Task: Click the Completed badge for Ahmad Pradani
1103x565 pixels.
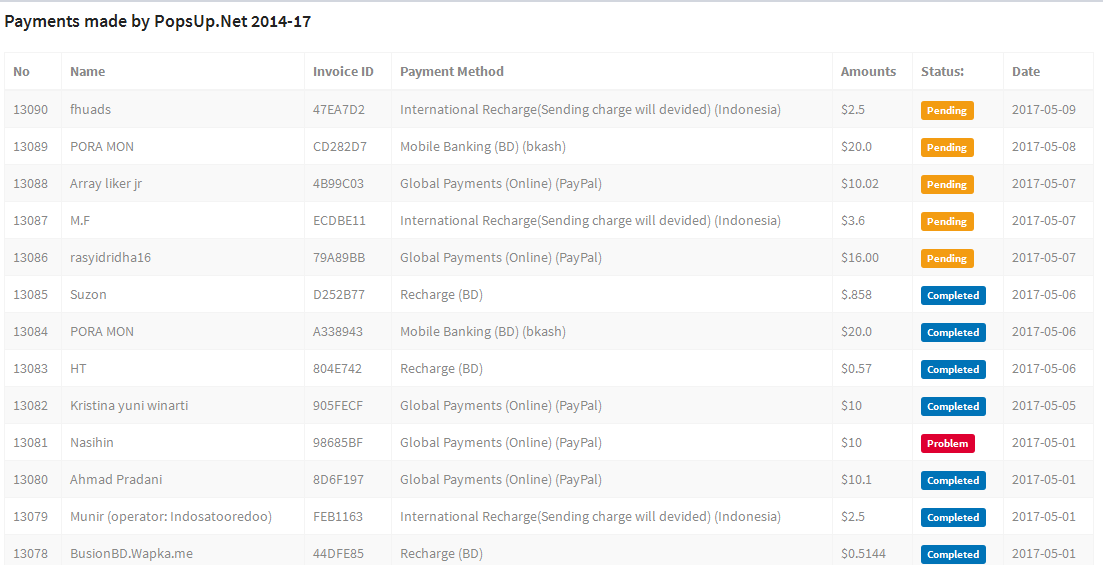Action: pos(953,480)
